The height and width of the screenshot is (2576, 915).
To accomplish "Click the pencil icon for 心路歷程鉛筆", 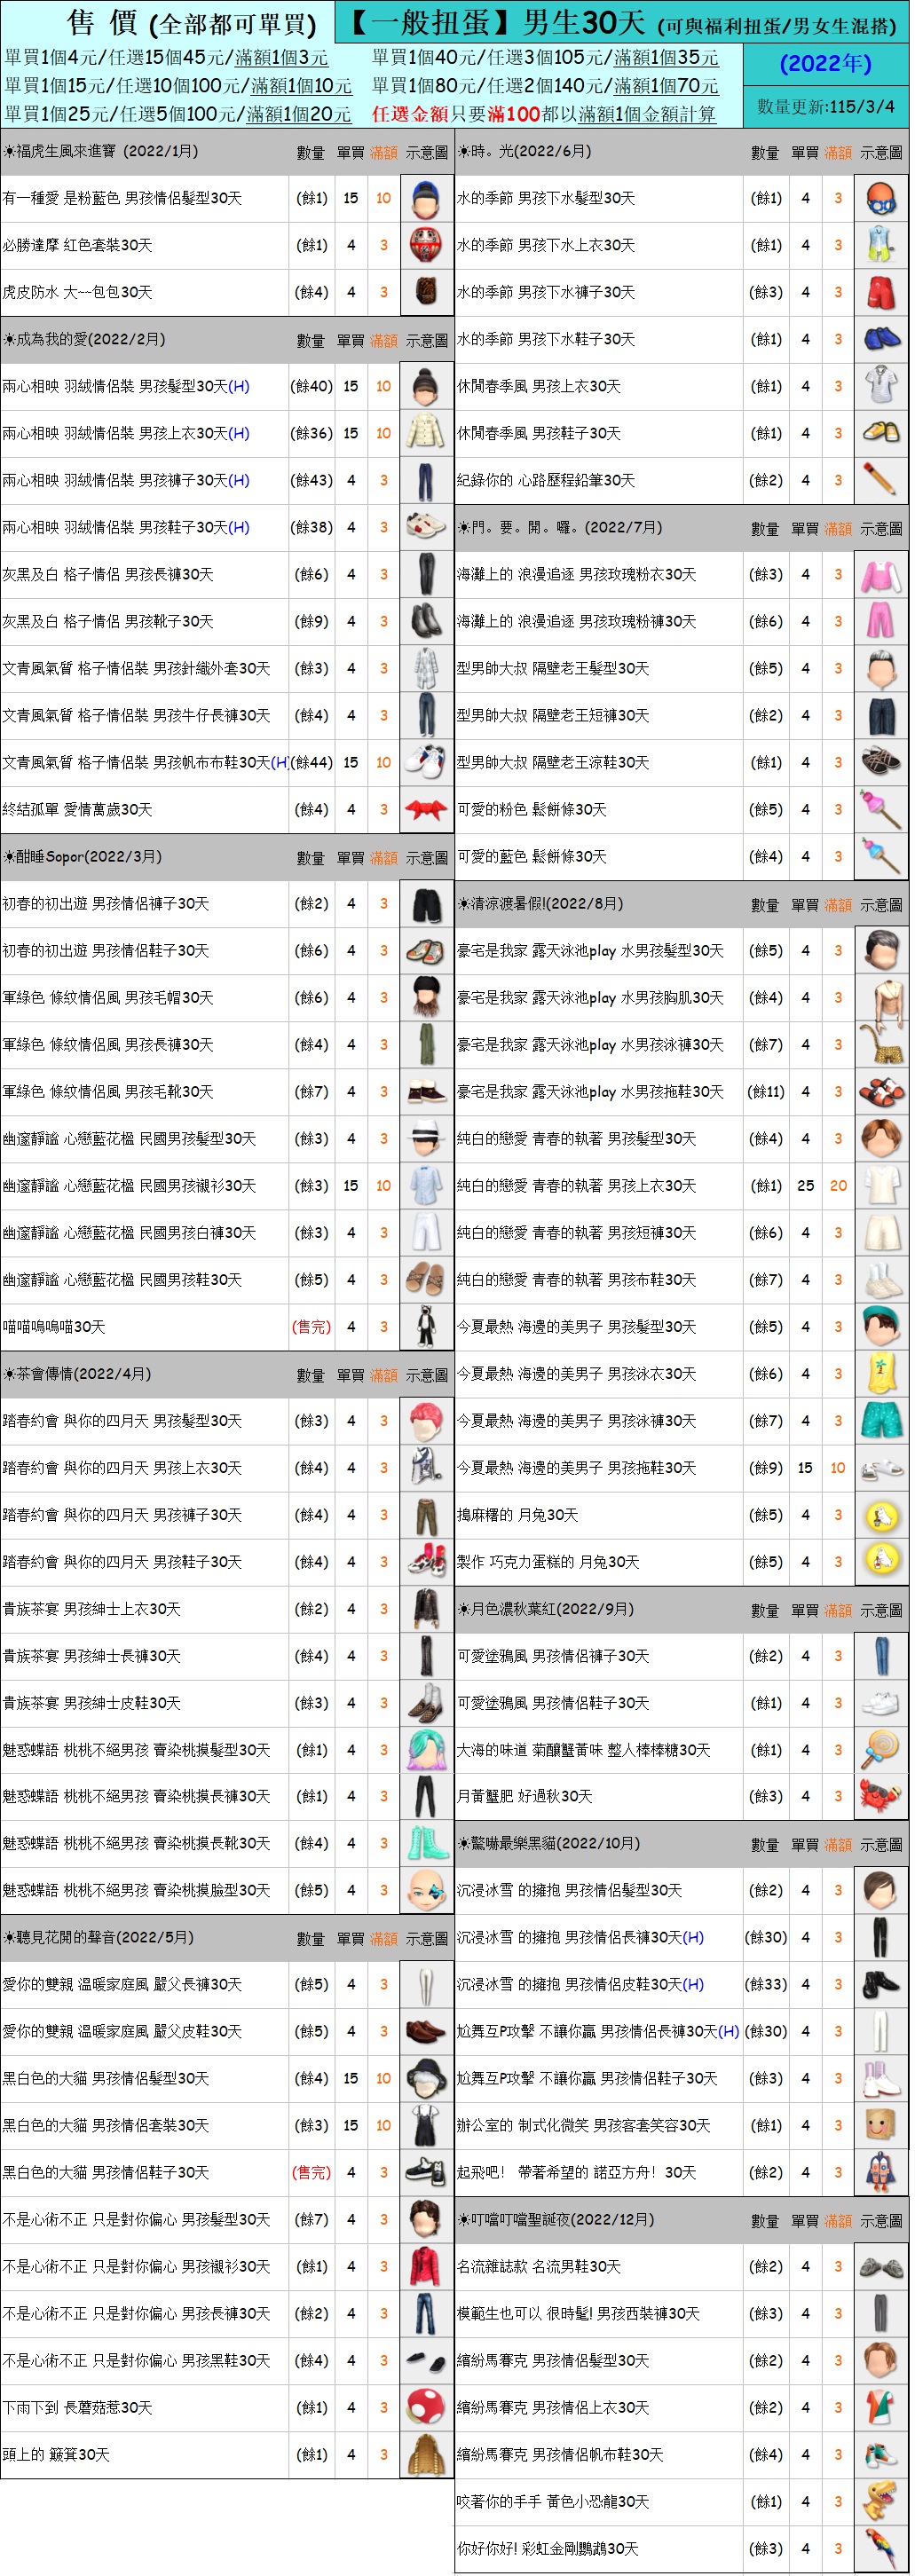I will click(x=880, y=480).
